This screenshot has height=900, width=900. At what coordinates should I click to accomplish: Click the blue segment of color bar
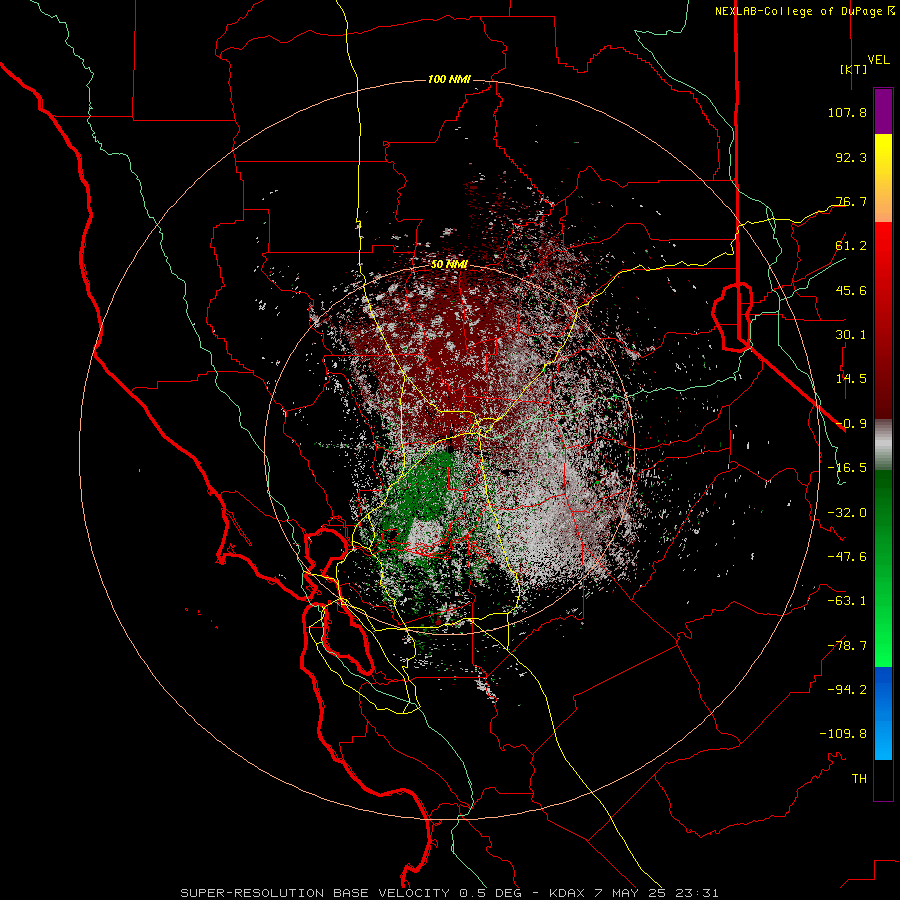[883, 713]
